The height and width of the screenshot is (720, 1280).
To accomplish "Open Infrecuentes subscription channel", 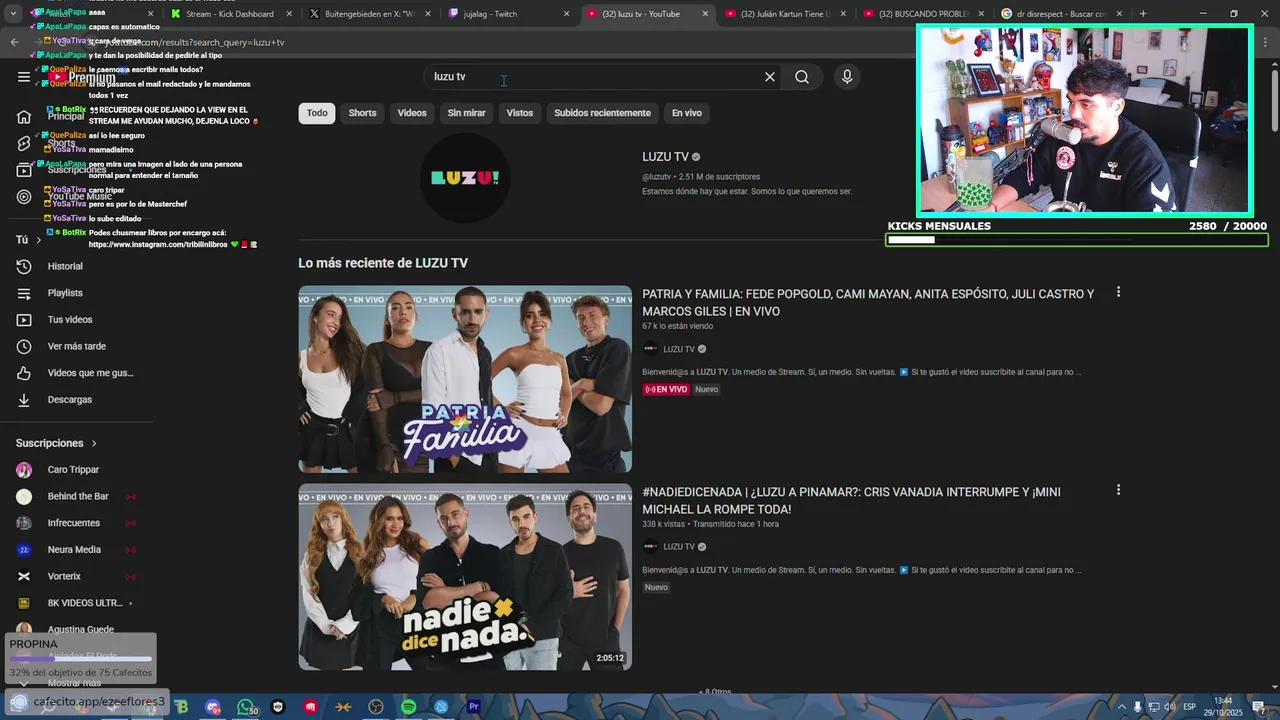I will tap(76, 523).
